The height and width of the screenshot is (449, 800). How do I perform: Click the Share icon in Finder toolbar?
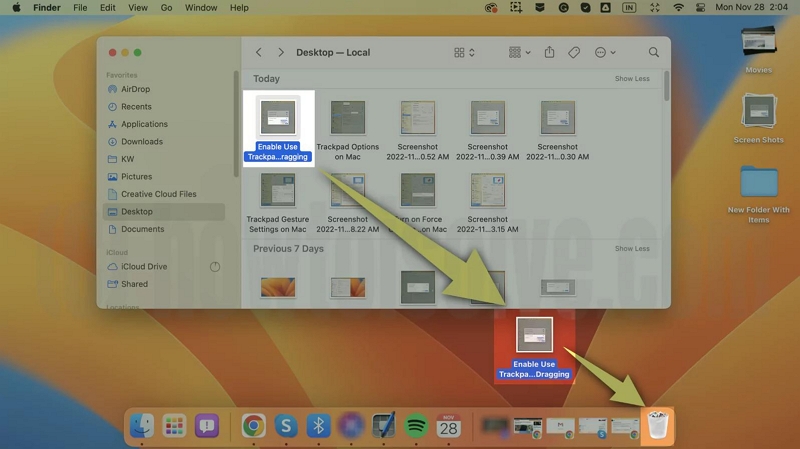(x=549, y=52)
